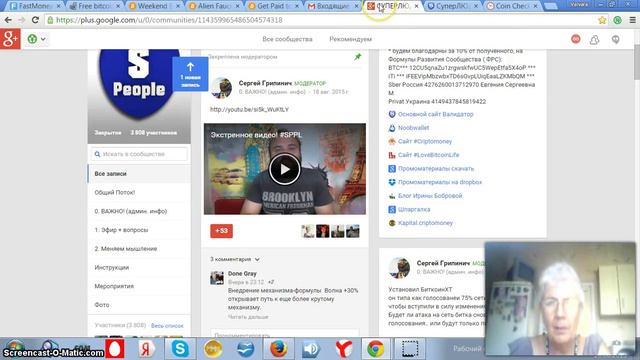This screenshot has height=360, width=640.
Task: Open Основной сайт Валидатор link
Action: [x=436, y=114]
